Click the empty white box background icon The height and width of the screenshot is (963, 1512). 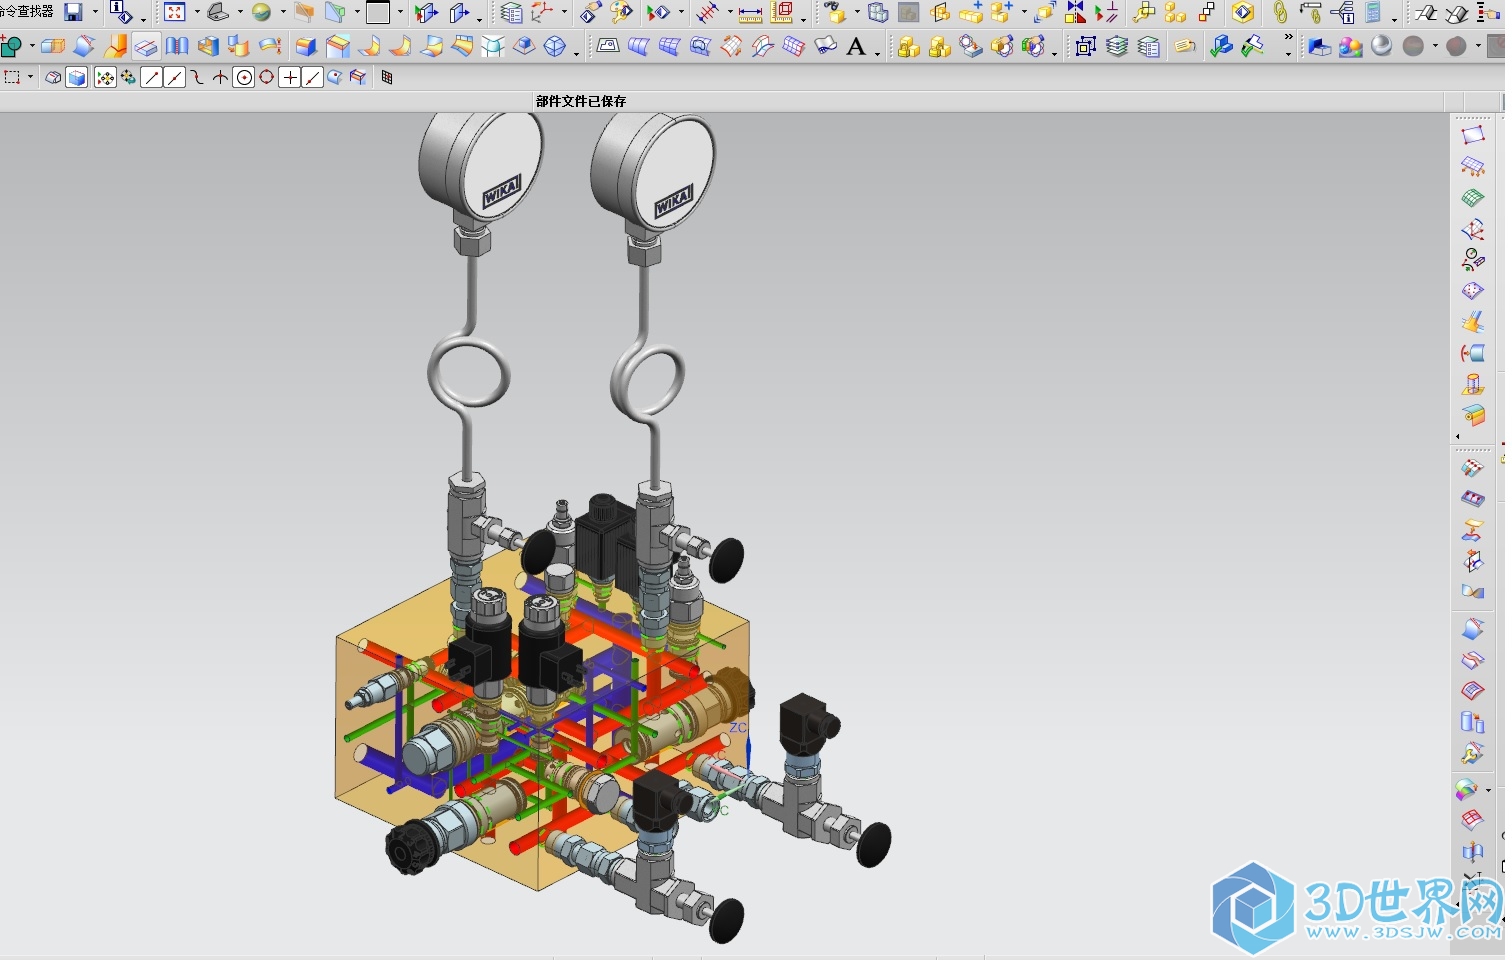(x=378, y=12)
